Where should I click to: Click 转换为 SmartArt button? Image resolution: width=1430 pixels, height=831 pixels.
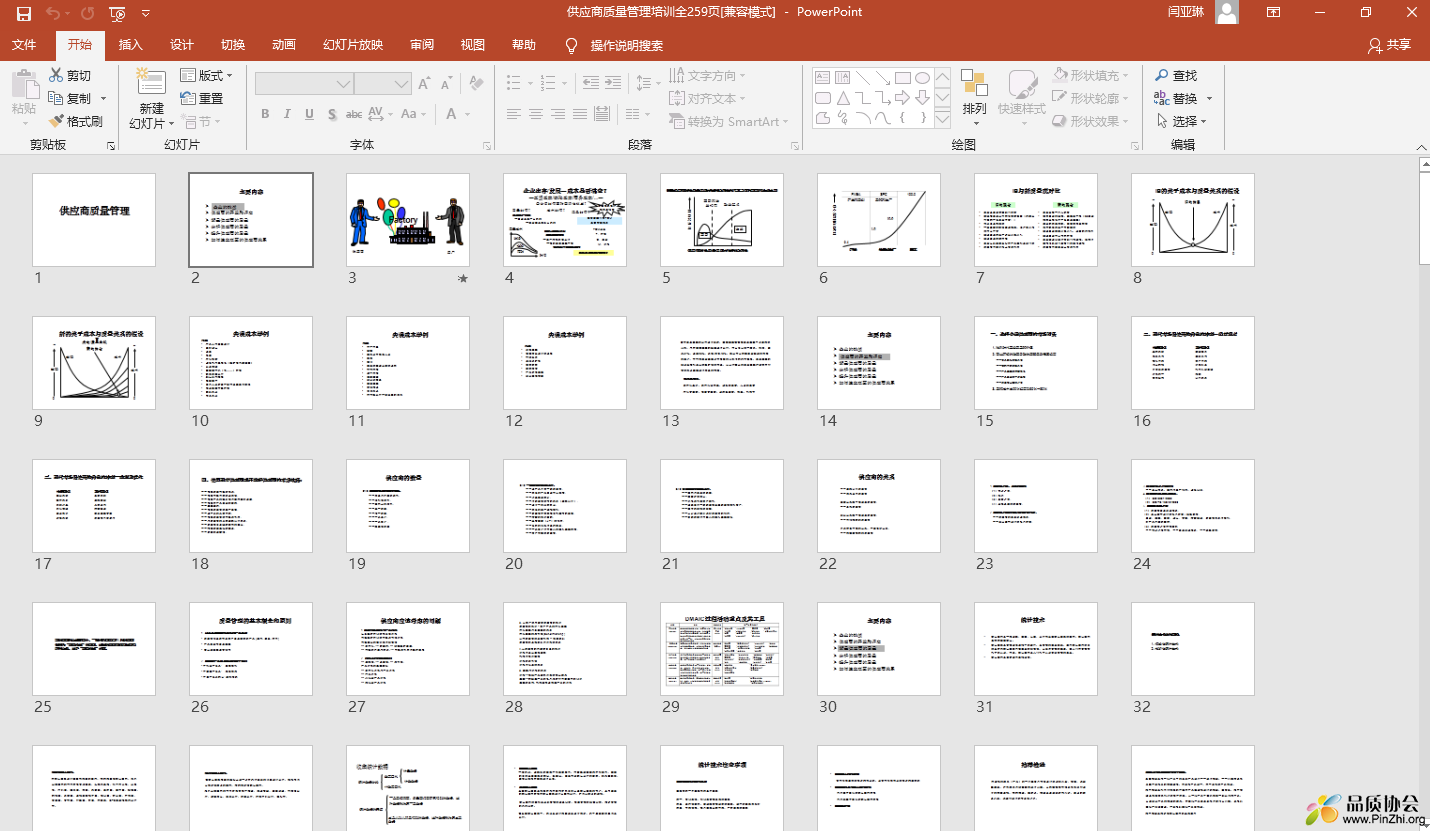click(x=729, y=121)
